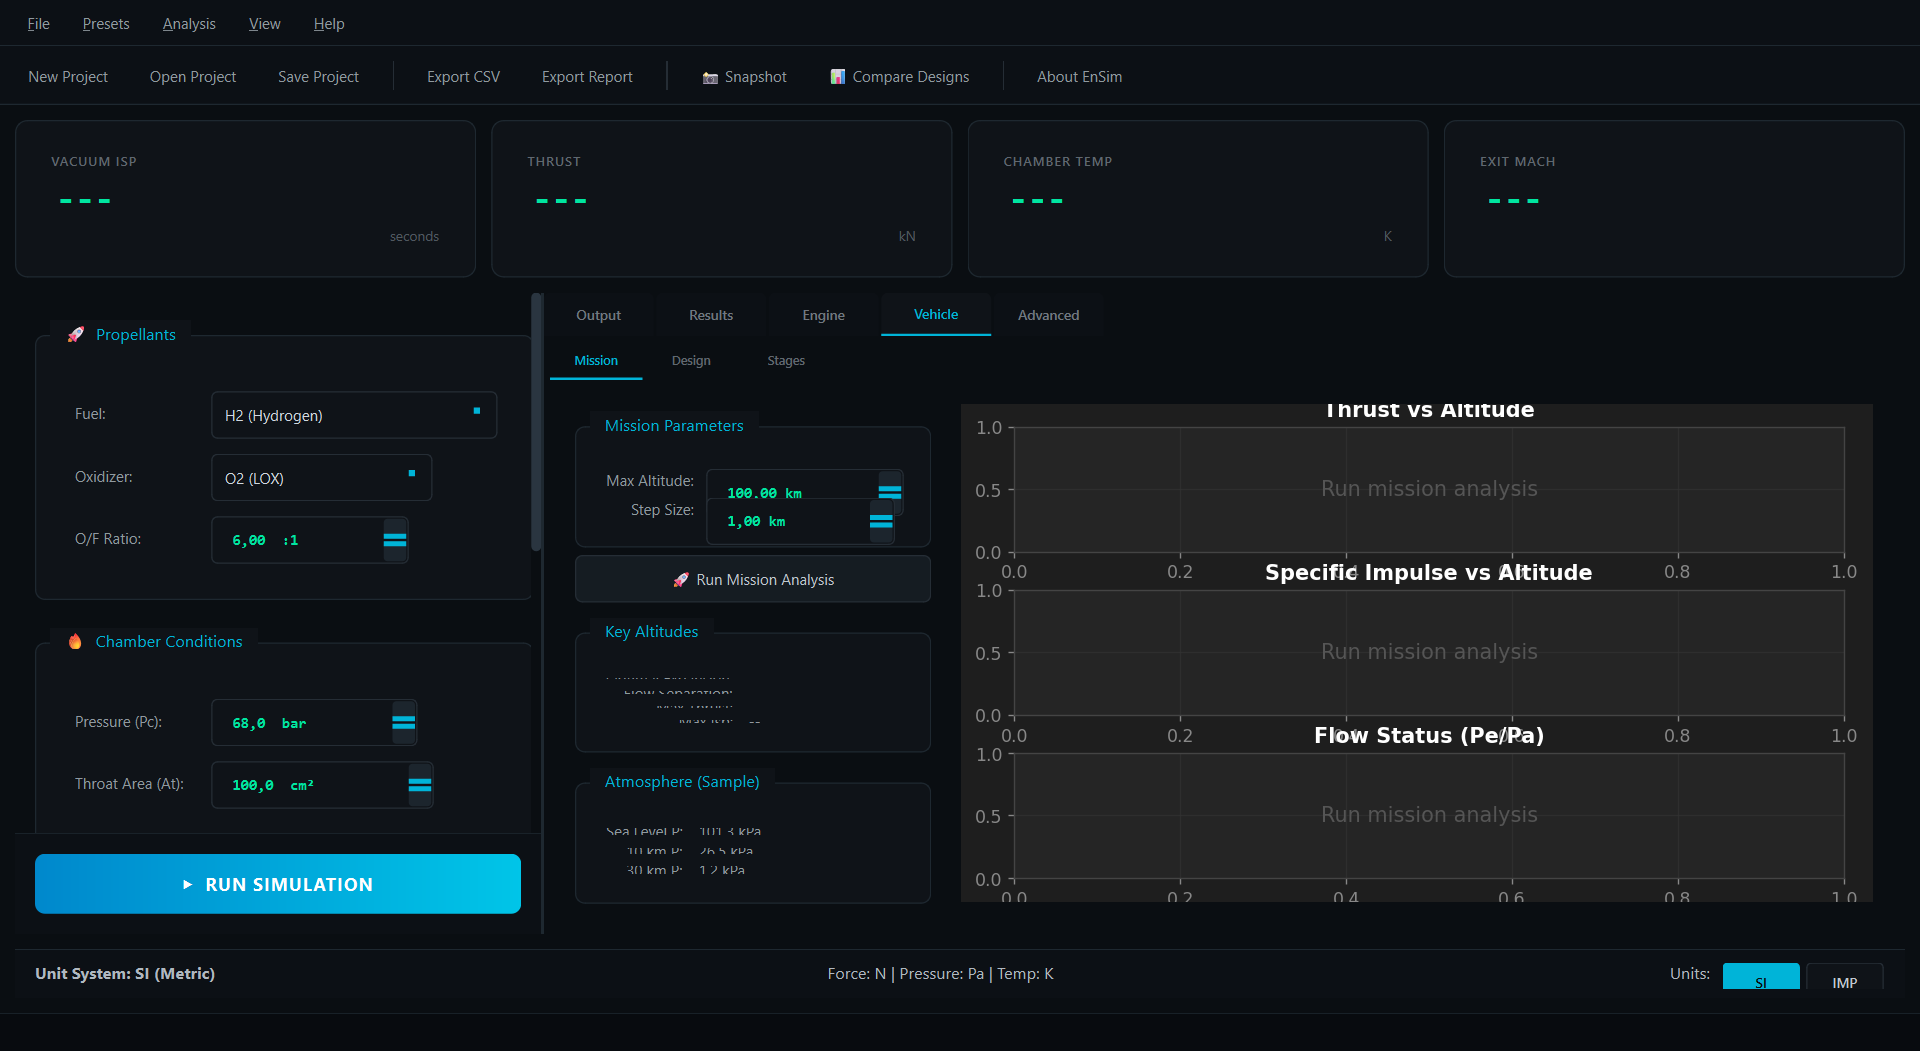This screenshot has height=1051, width=1920.
Task: Click the Snapshot camera icon
Action: (x=710, y=77)
